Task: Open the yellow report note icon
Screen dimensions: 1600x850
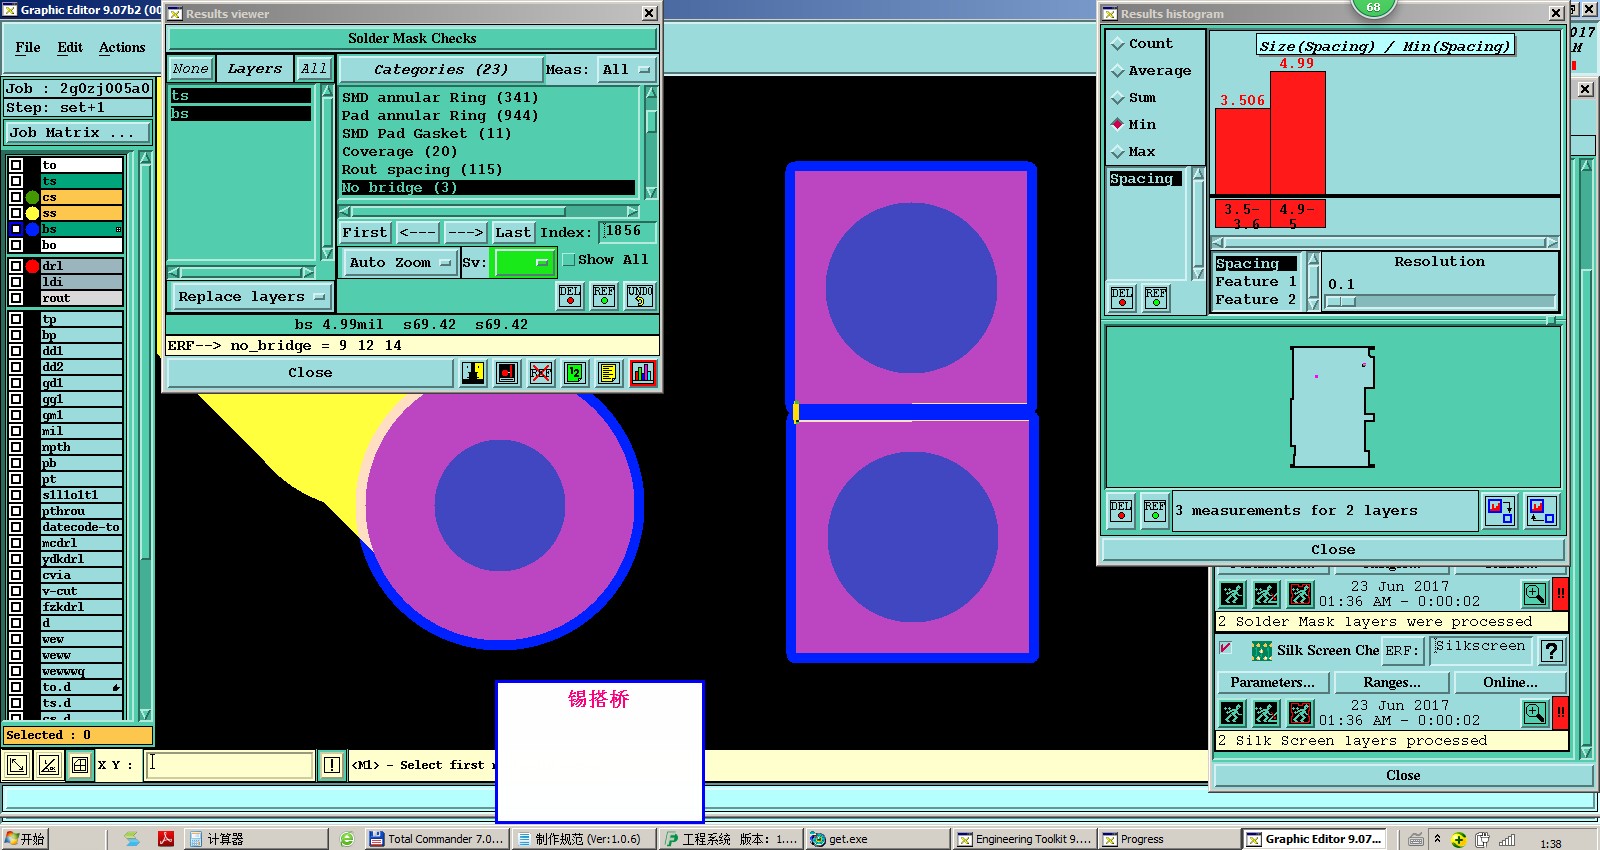Action: click(x=609, y=373)
